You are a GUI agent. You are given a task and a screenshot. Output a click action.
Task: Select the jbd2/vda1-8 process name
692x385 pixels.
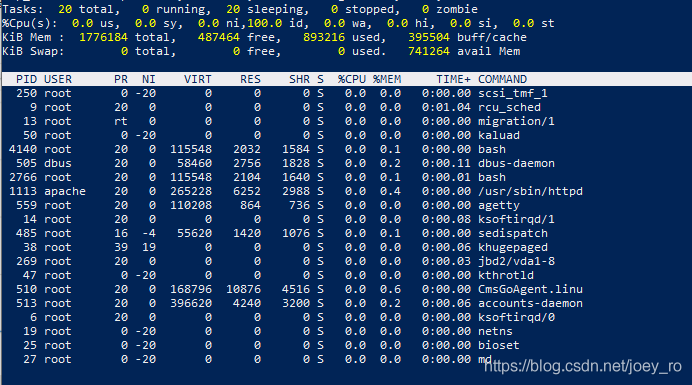click(x=516, y=261)
